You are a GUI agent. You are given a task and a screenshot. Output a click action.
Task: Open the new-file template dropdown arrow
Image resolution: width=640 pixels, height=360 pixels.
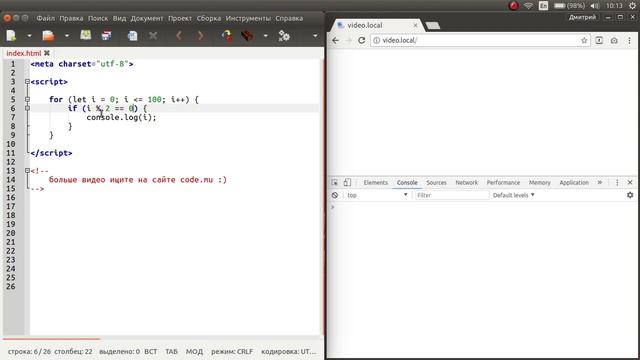[x=29, y=36]
